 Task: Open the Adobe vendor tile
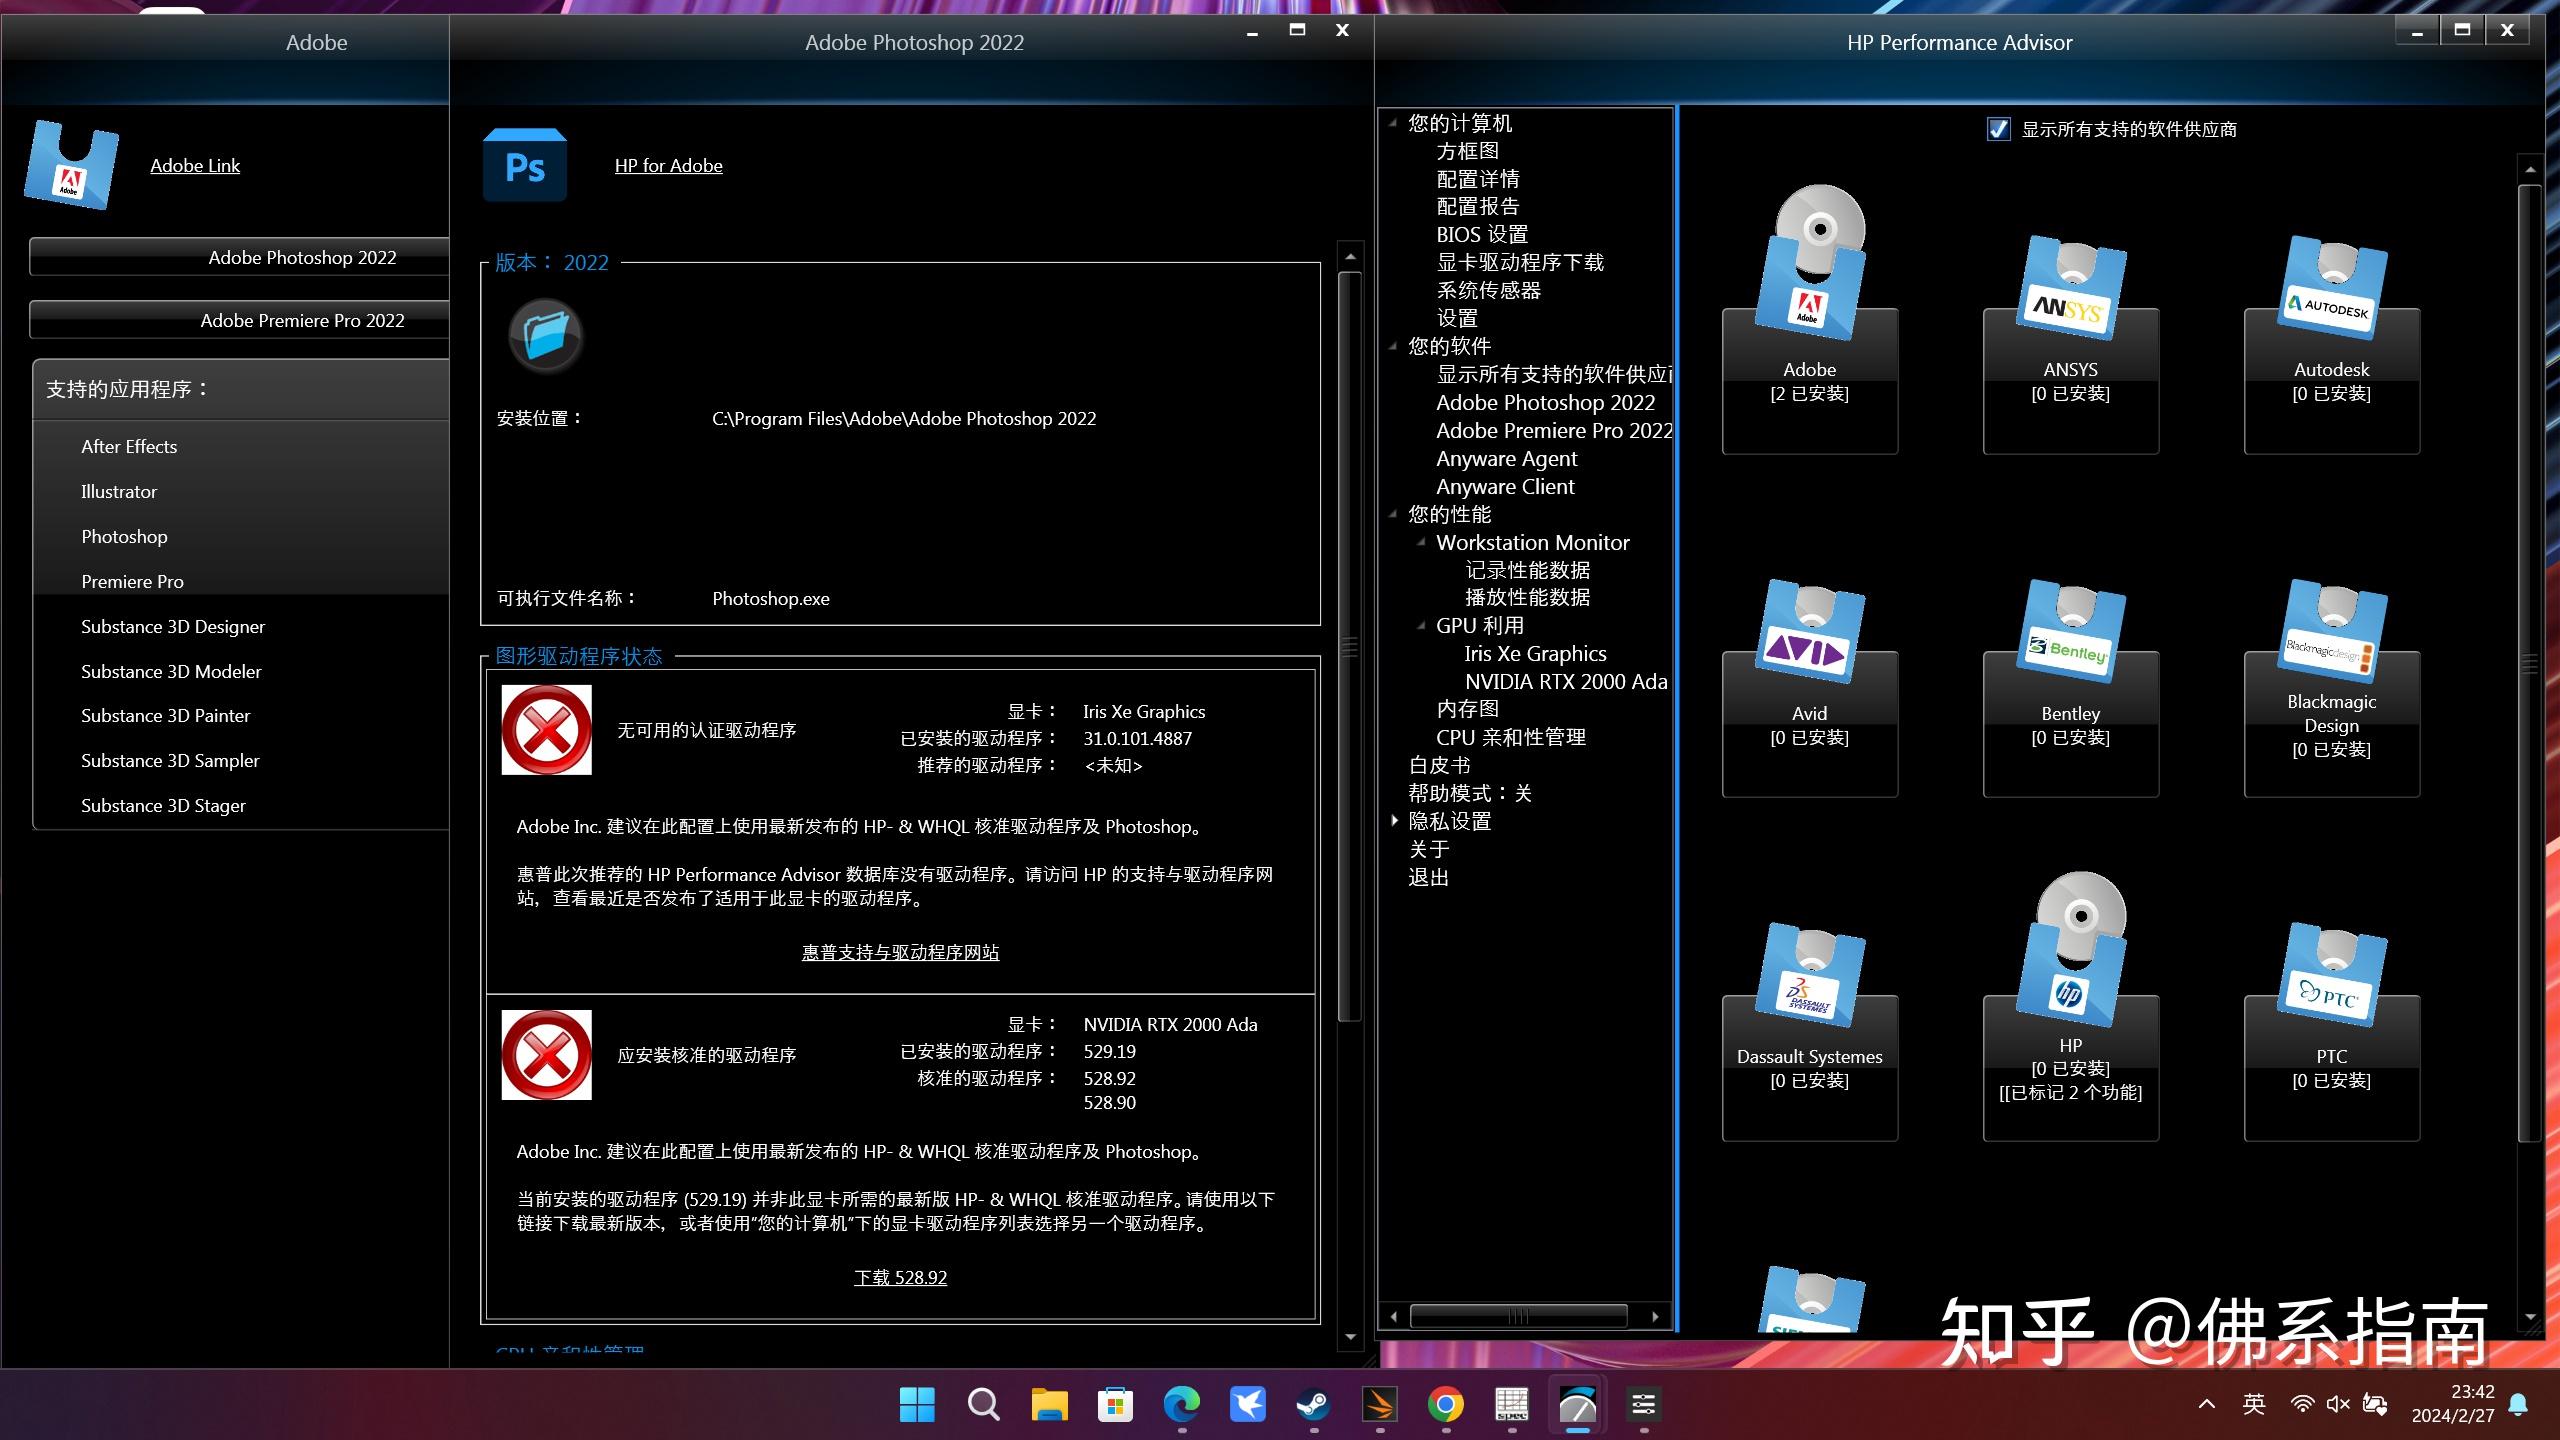(x=1809, y=320)
